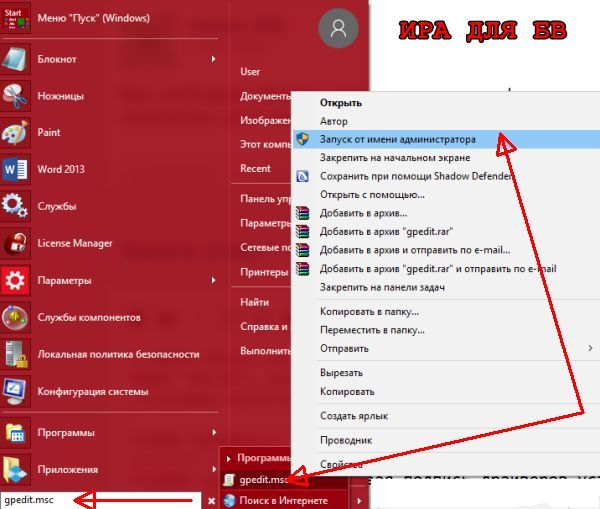Click the administrator shield icon
The image size is (600, 509).
click(x=303, y=139)
